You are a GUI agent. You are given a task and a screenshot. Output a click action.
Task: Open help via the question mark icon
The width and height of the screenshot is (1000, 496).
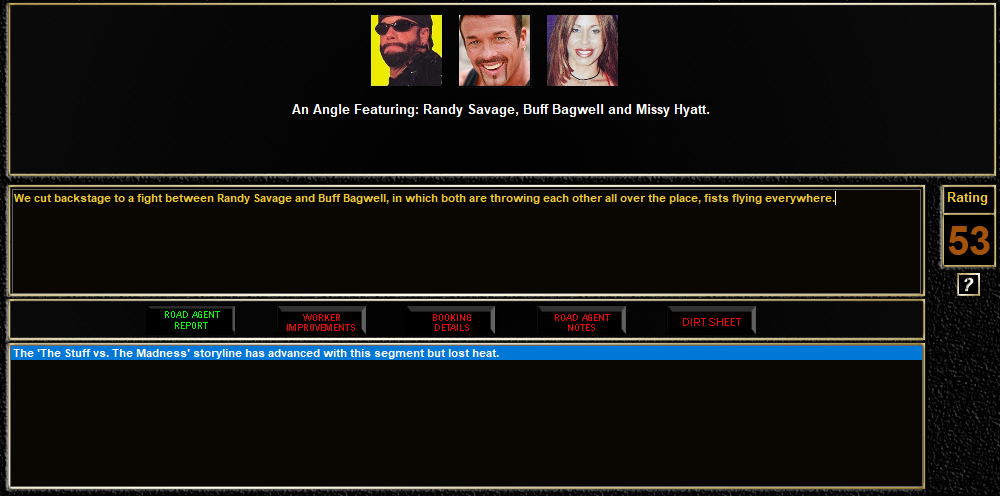pyautogui.click(x=967, y=285)
